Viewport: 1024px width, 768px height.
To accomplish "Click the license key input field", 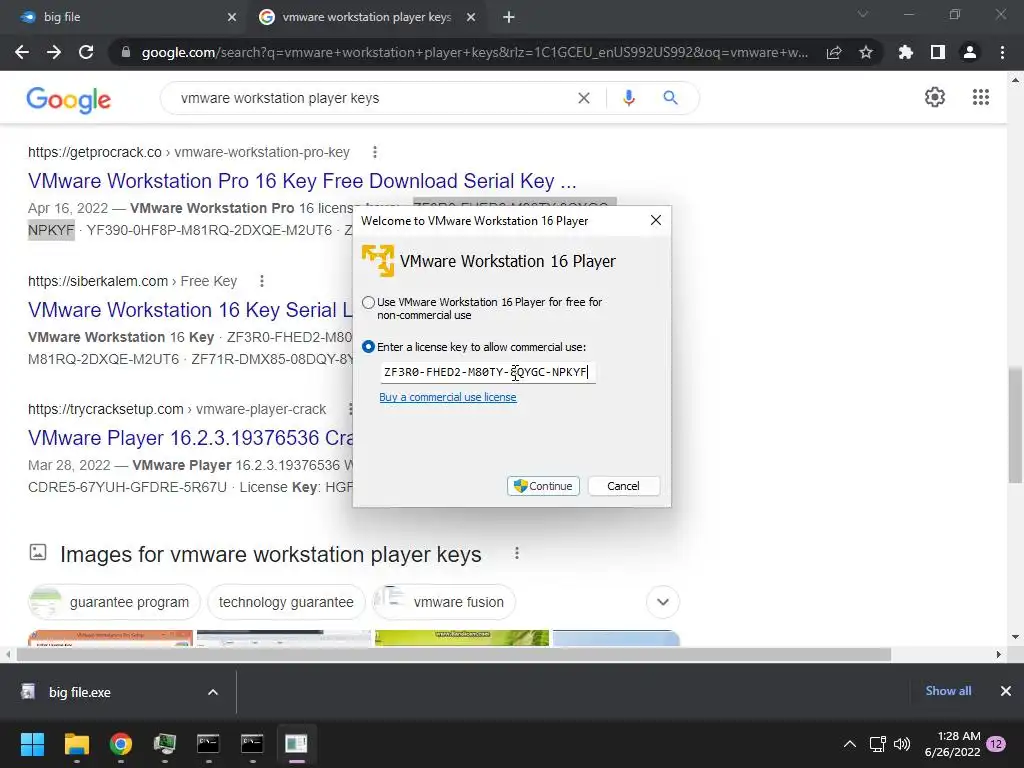I will point(487,372).
